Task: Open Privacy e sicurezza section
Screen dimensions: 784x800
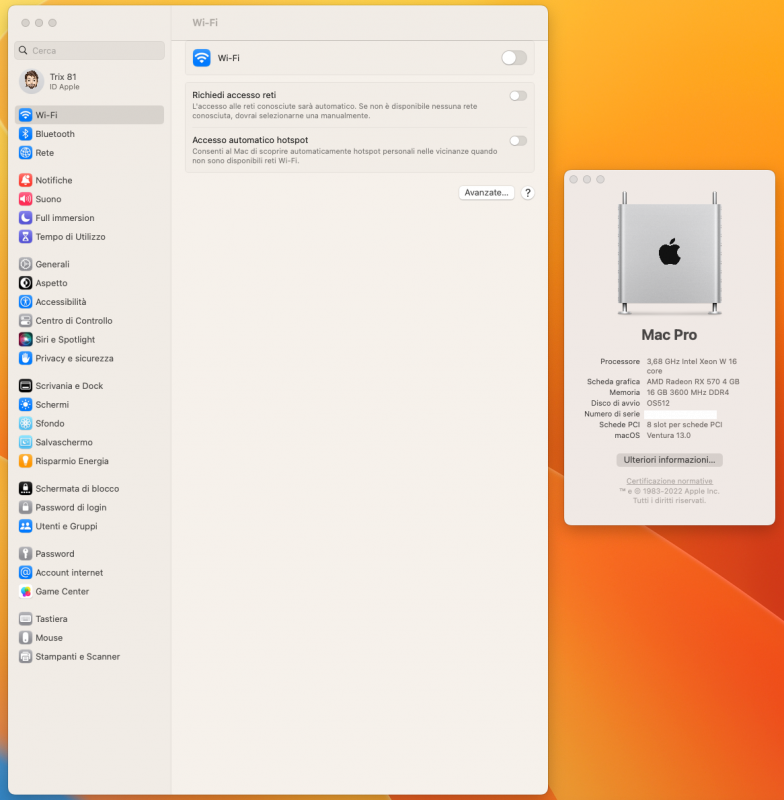Action: click(74, 358)
